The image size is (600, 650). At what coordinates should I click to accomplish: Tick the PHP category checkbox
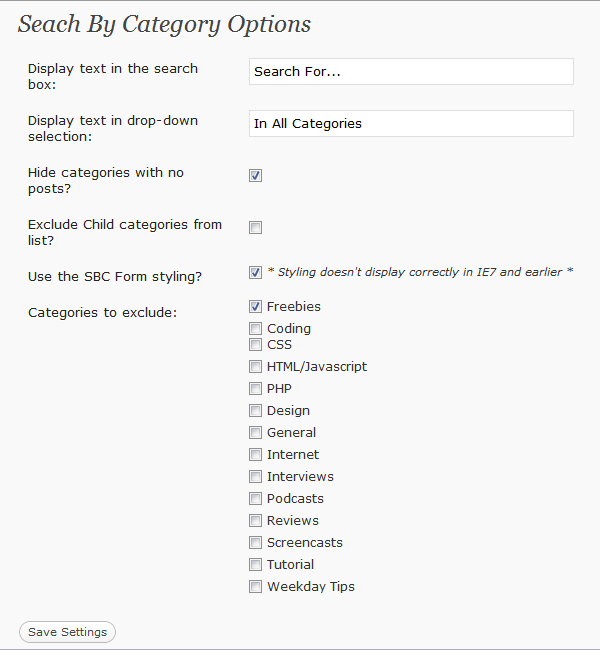tap(255, 389)
